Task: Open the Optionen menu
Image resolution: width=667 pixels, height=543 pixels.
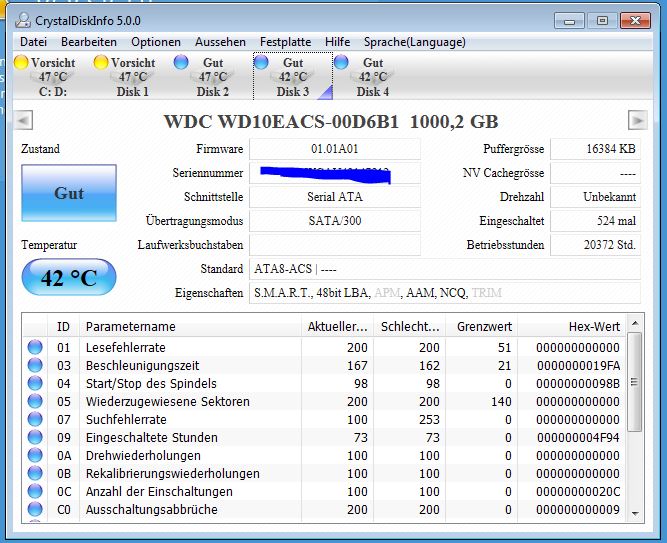Action: pyautogui.click(x=156, y=42)
